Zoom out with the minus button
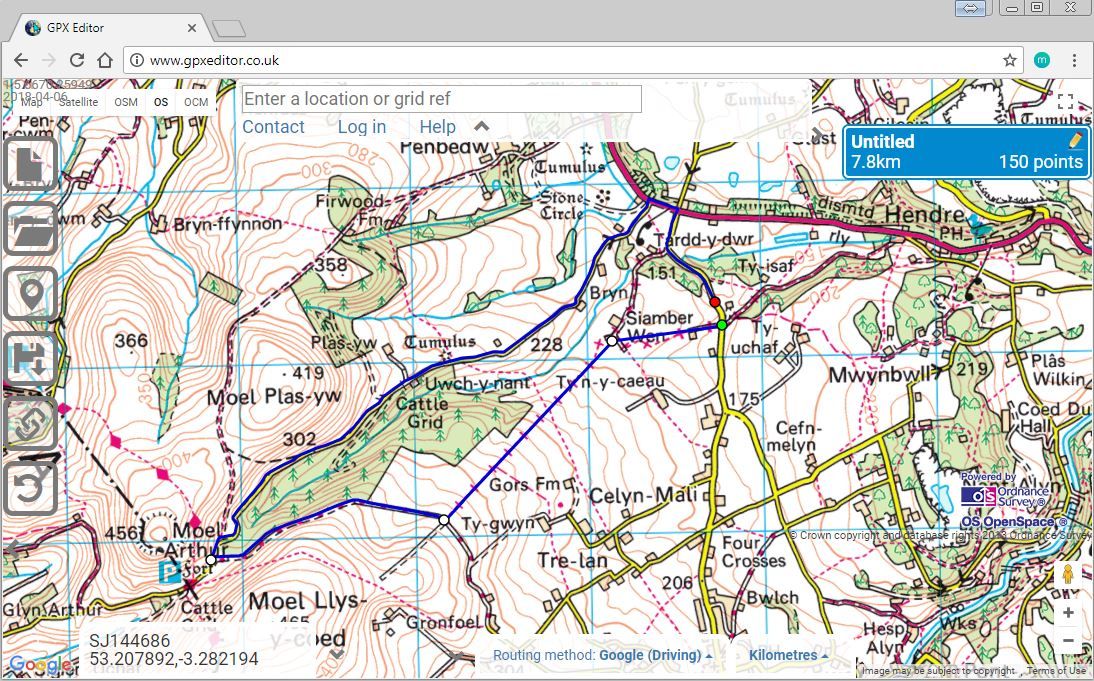Screen dimensions: 1094x681 1067,640
